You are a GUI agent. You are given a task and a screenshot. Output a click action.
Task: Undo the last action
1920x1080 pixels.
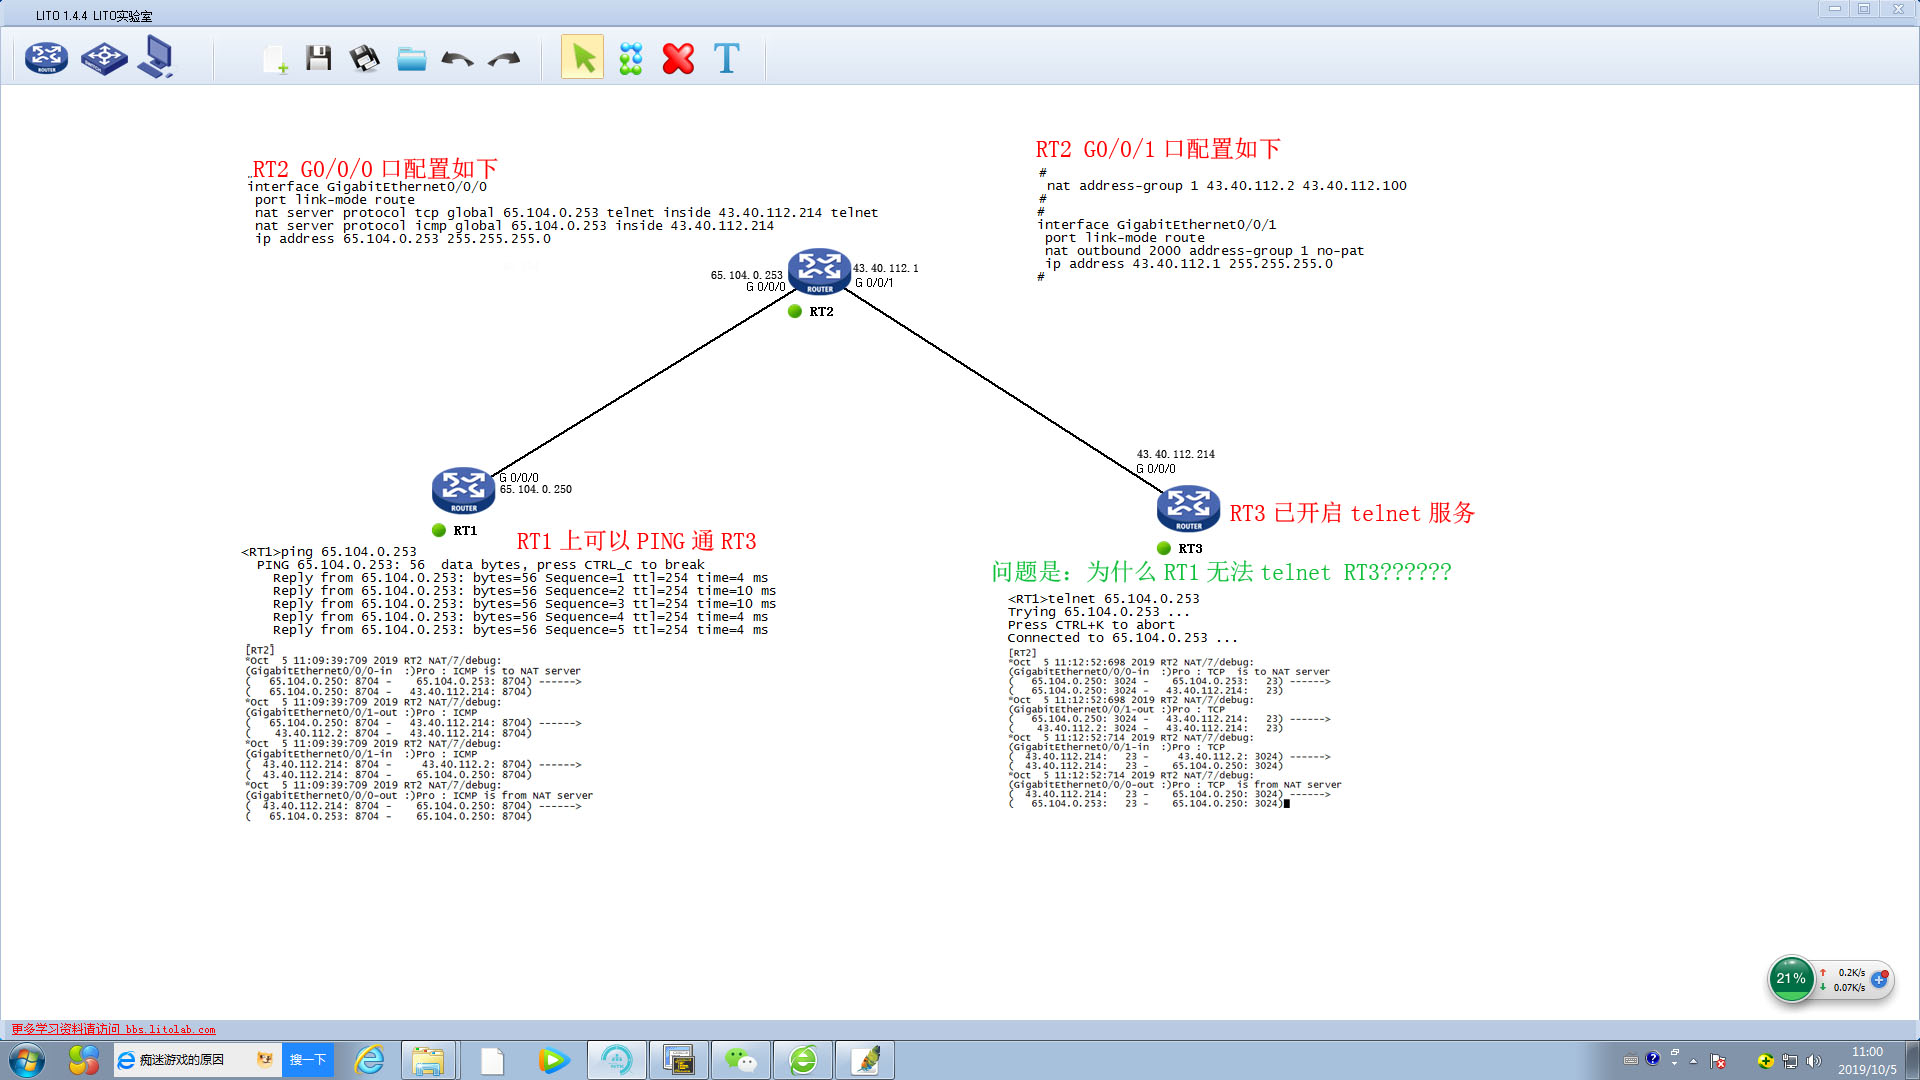point(457,59)
